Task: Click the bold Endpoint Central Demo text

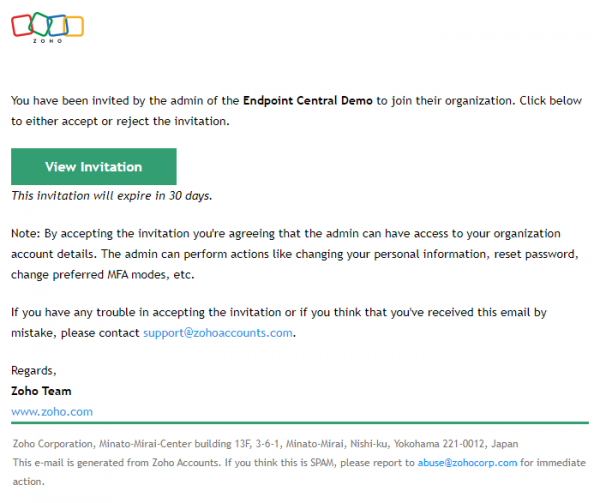Action: click(307, 101)
